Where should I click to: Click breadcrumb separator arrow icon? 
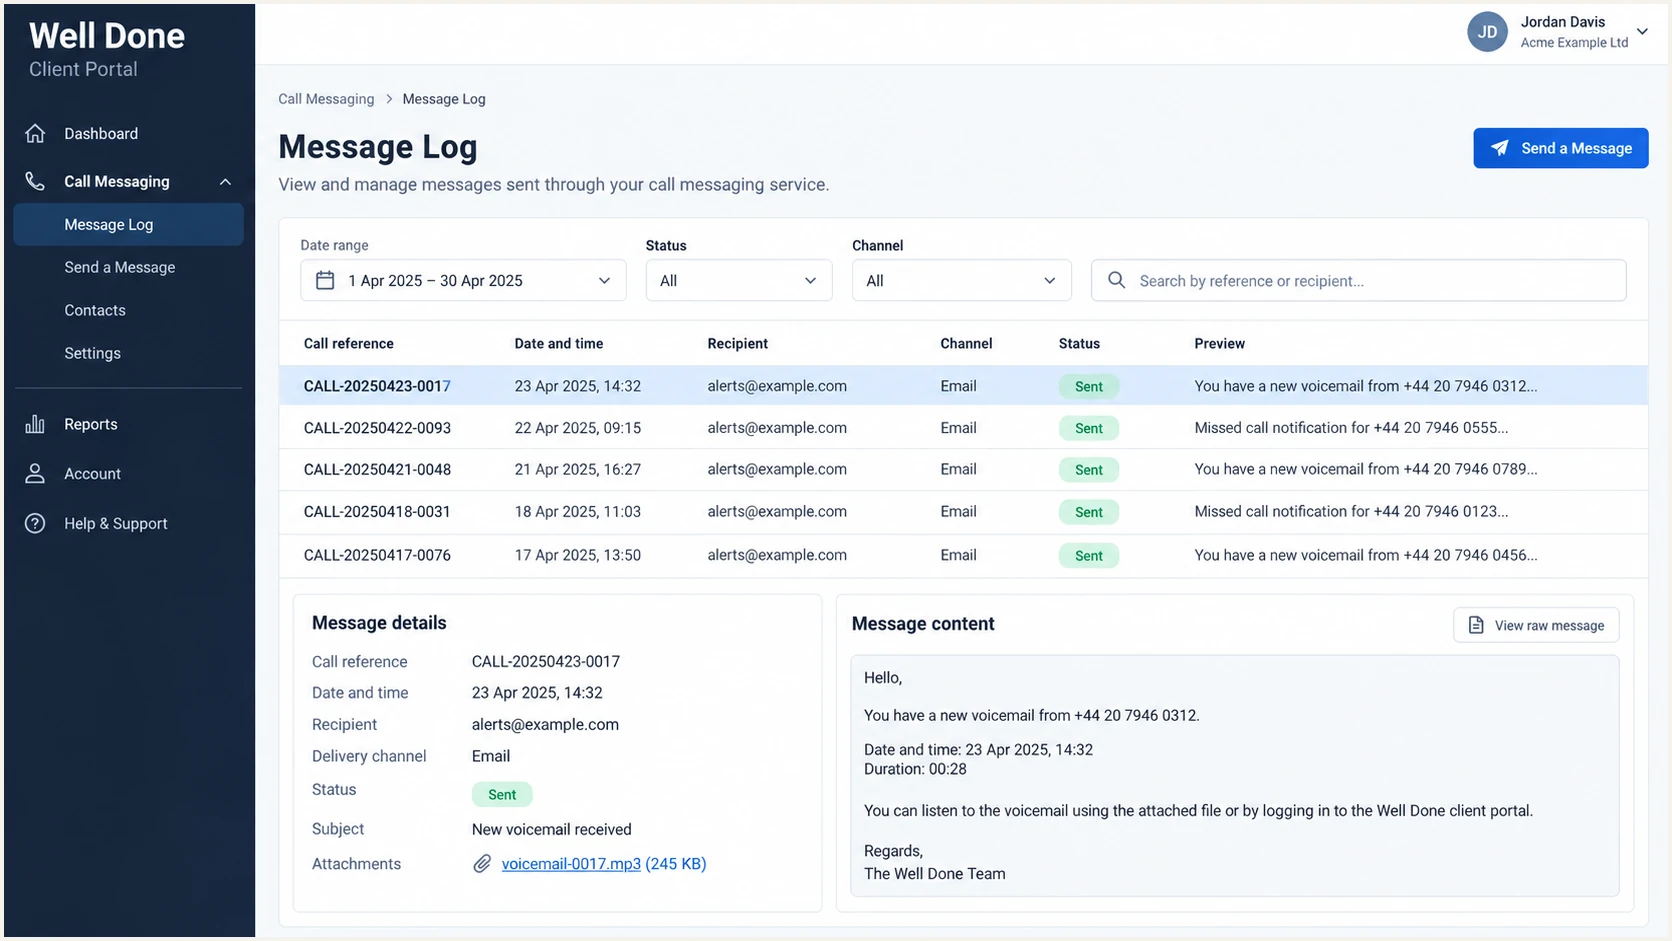(x=389, y=99)
